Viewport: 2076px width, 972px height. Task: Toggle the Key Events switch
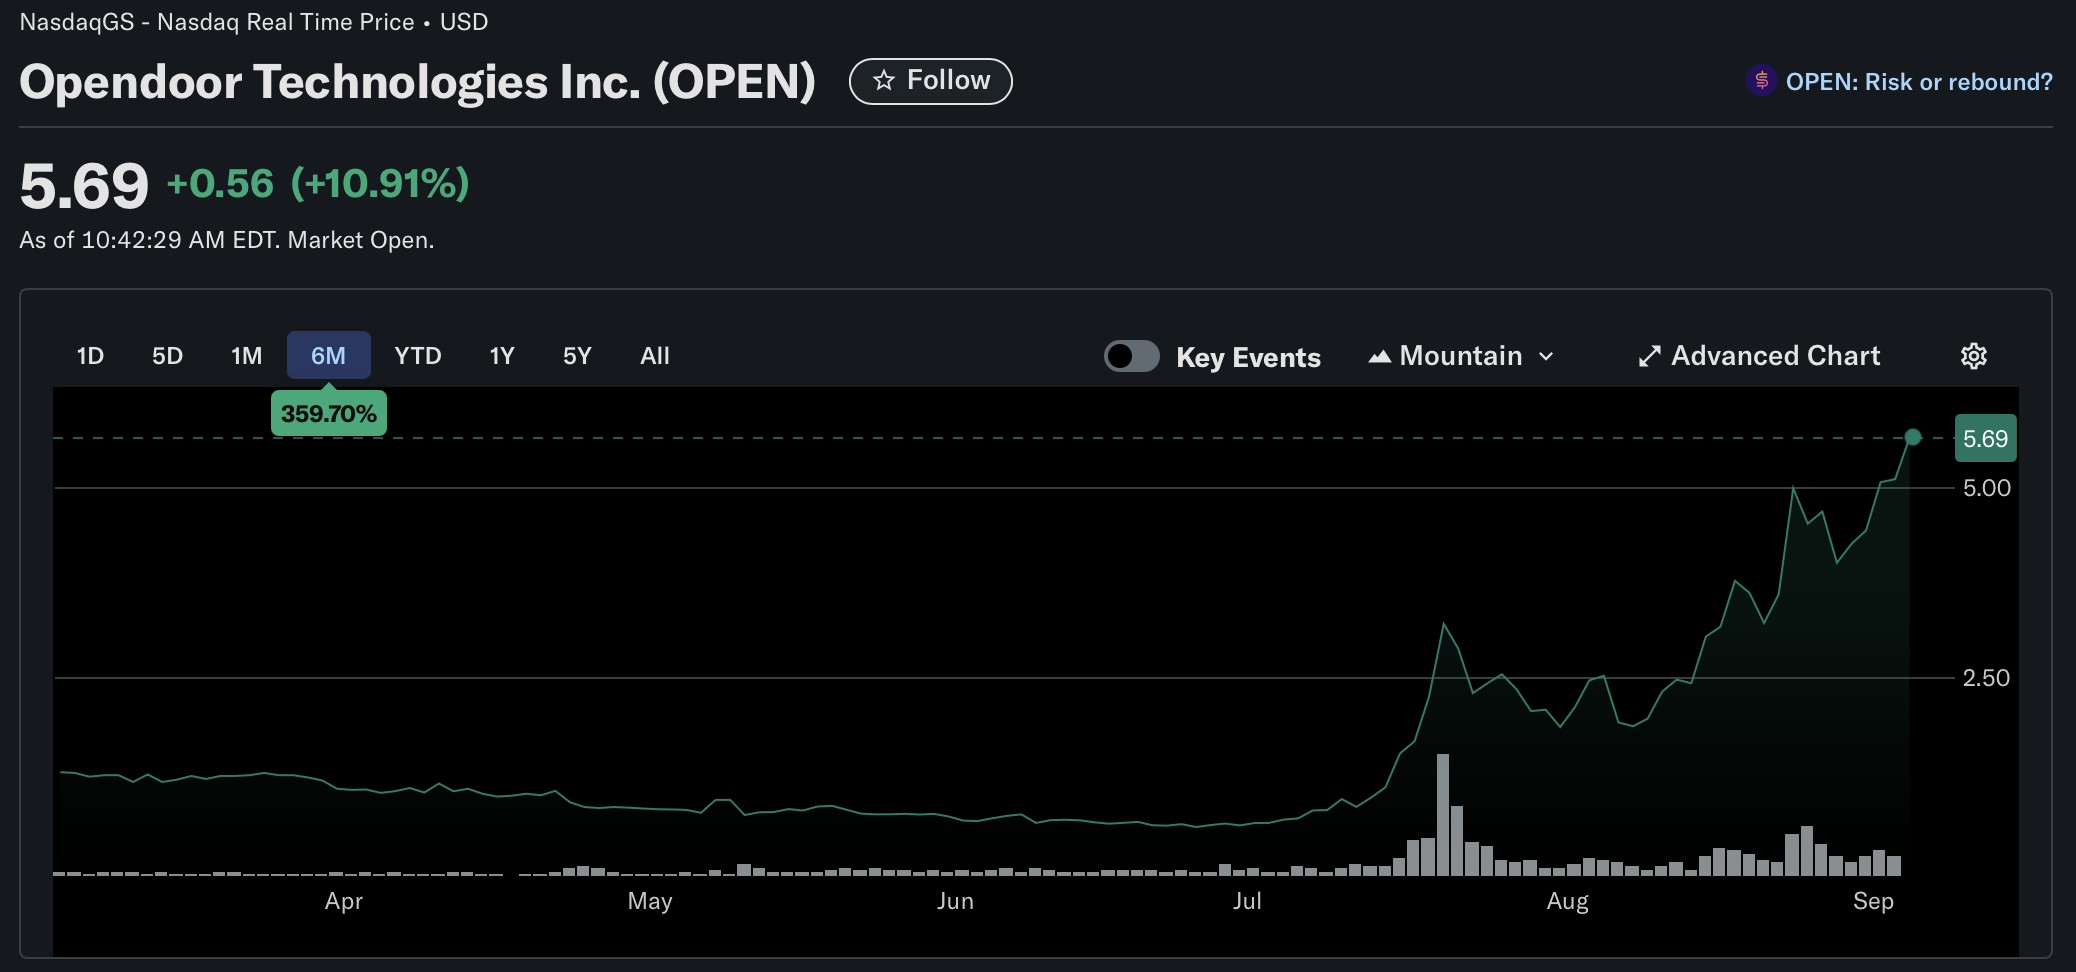click(x=1131, y=356)
